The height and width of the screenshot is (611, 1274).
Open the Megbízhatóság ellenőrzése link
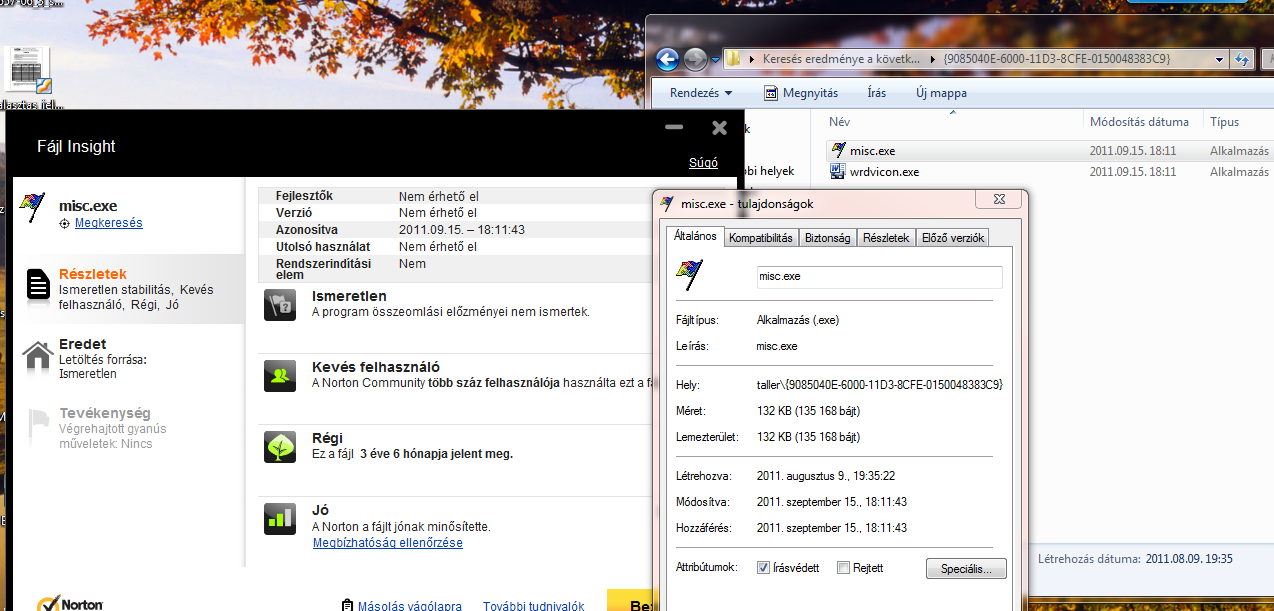(x=388, y=543)
